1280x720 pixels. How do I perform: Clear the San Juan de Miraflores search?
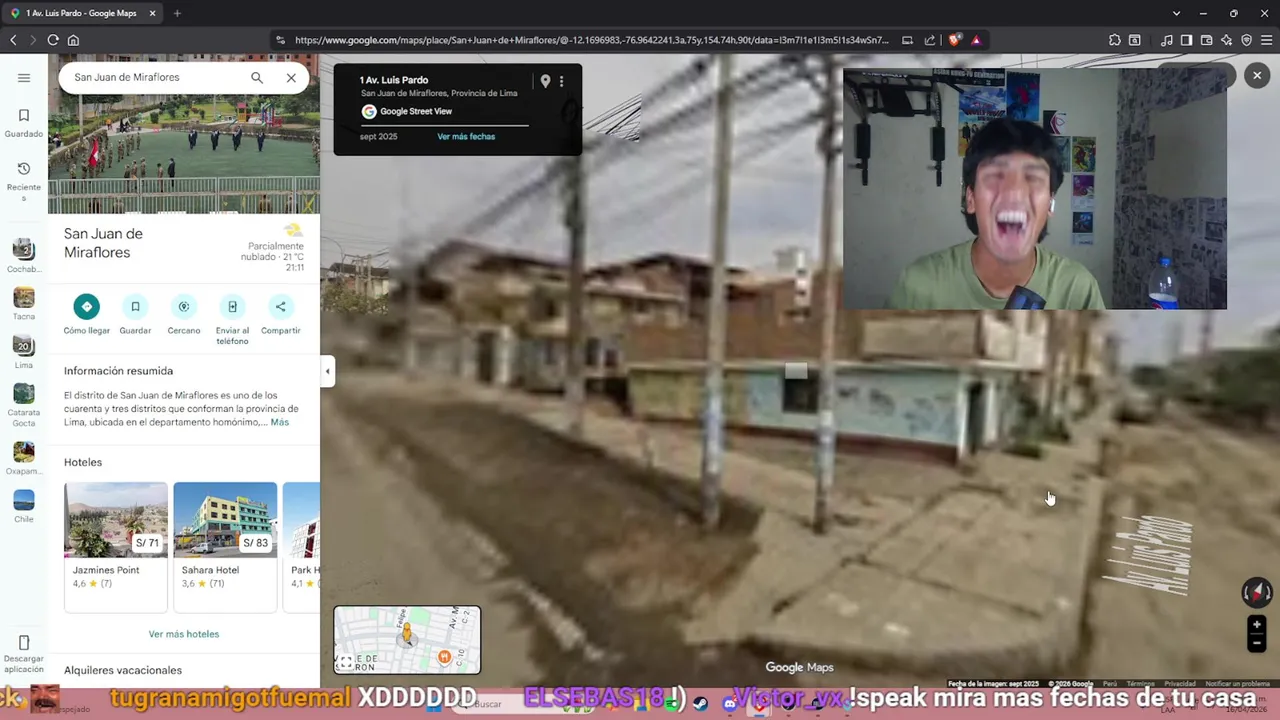click(x=291, y=77)
